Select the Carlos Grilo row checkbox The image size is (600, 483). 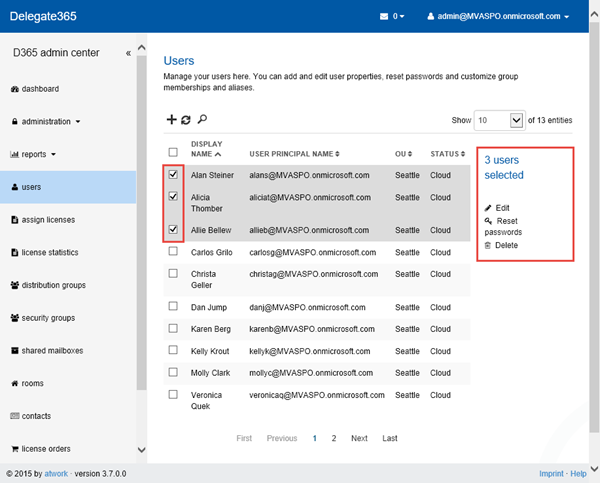click(173, 252)
